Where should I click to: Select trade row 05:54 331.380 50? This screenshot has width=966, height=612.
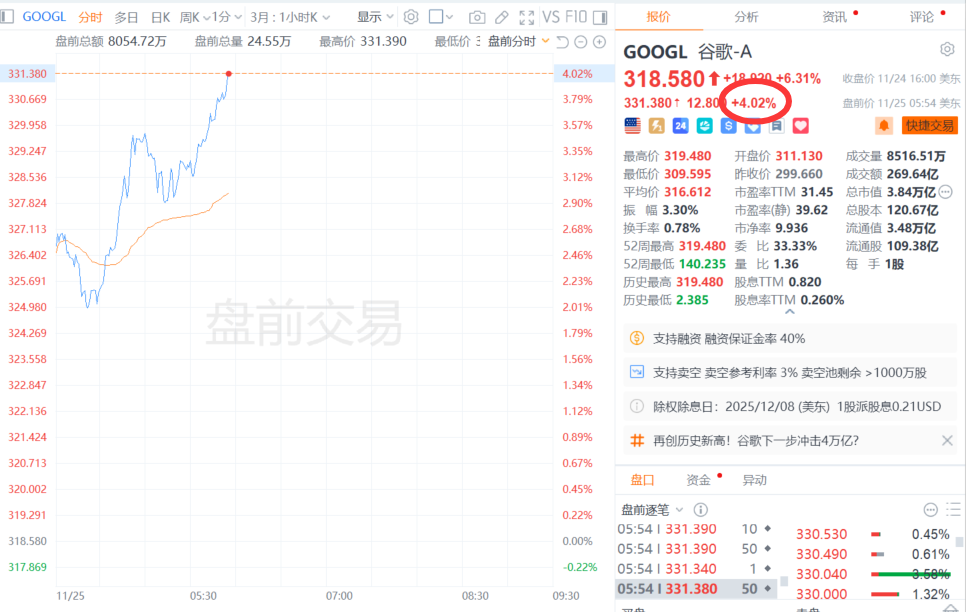click(696, 589)
